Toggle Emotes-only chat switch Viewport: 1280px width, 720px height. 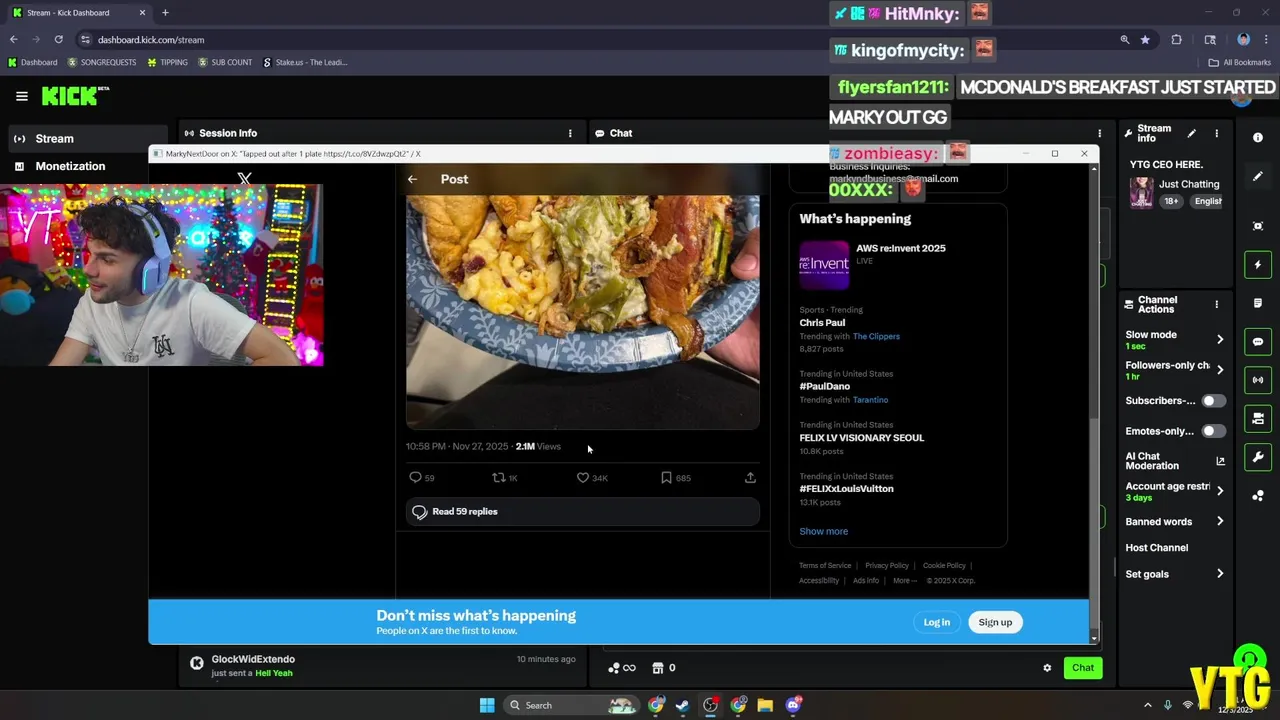(x=1213, y=431)
